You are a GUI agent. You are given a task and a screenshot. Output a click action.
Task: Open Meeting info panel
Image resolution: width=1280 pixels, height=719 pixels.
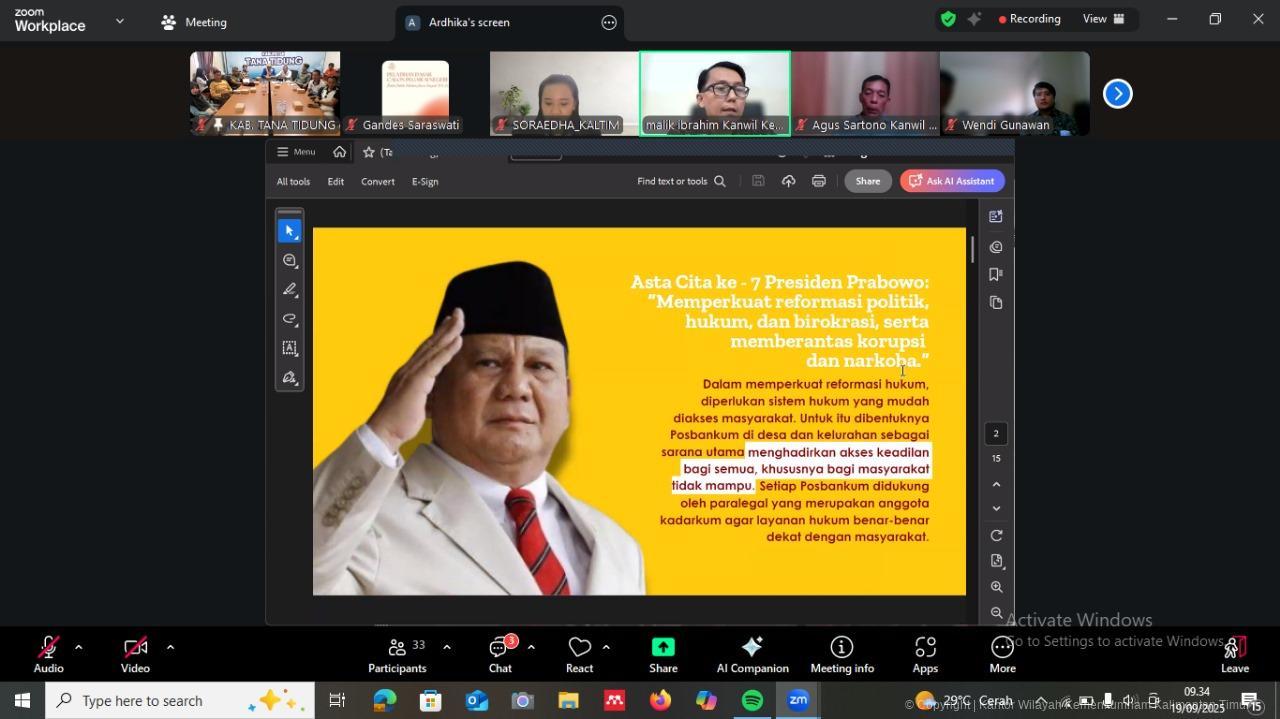click(842, 655)
